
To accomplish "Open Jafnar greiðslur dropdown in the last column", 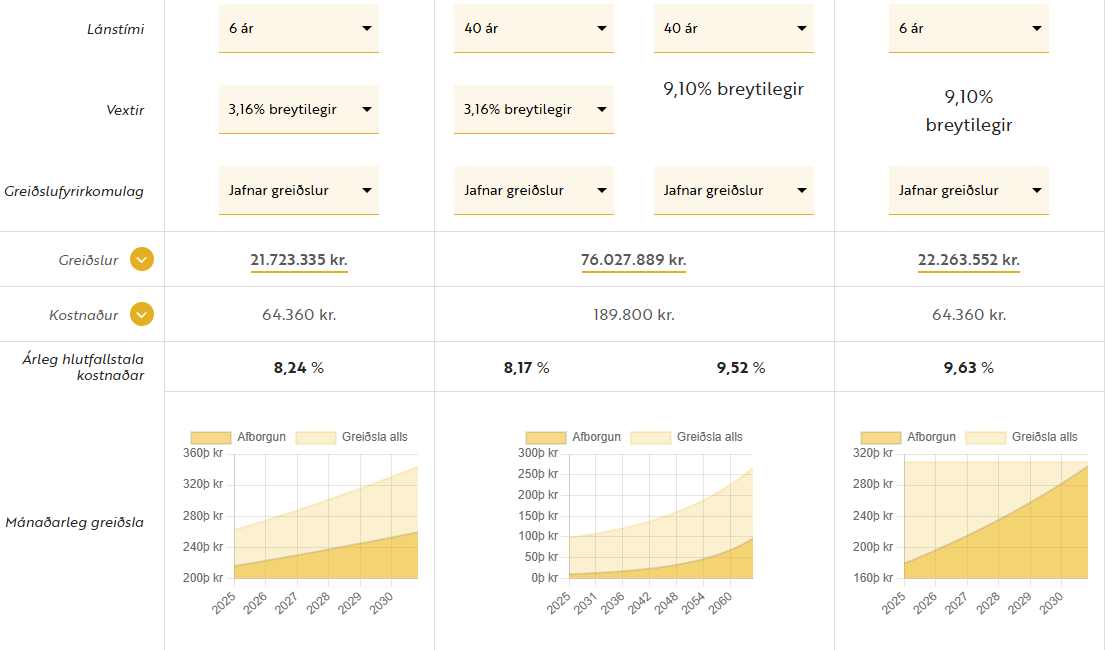I will (x=968, y=190).
